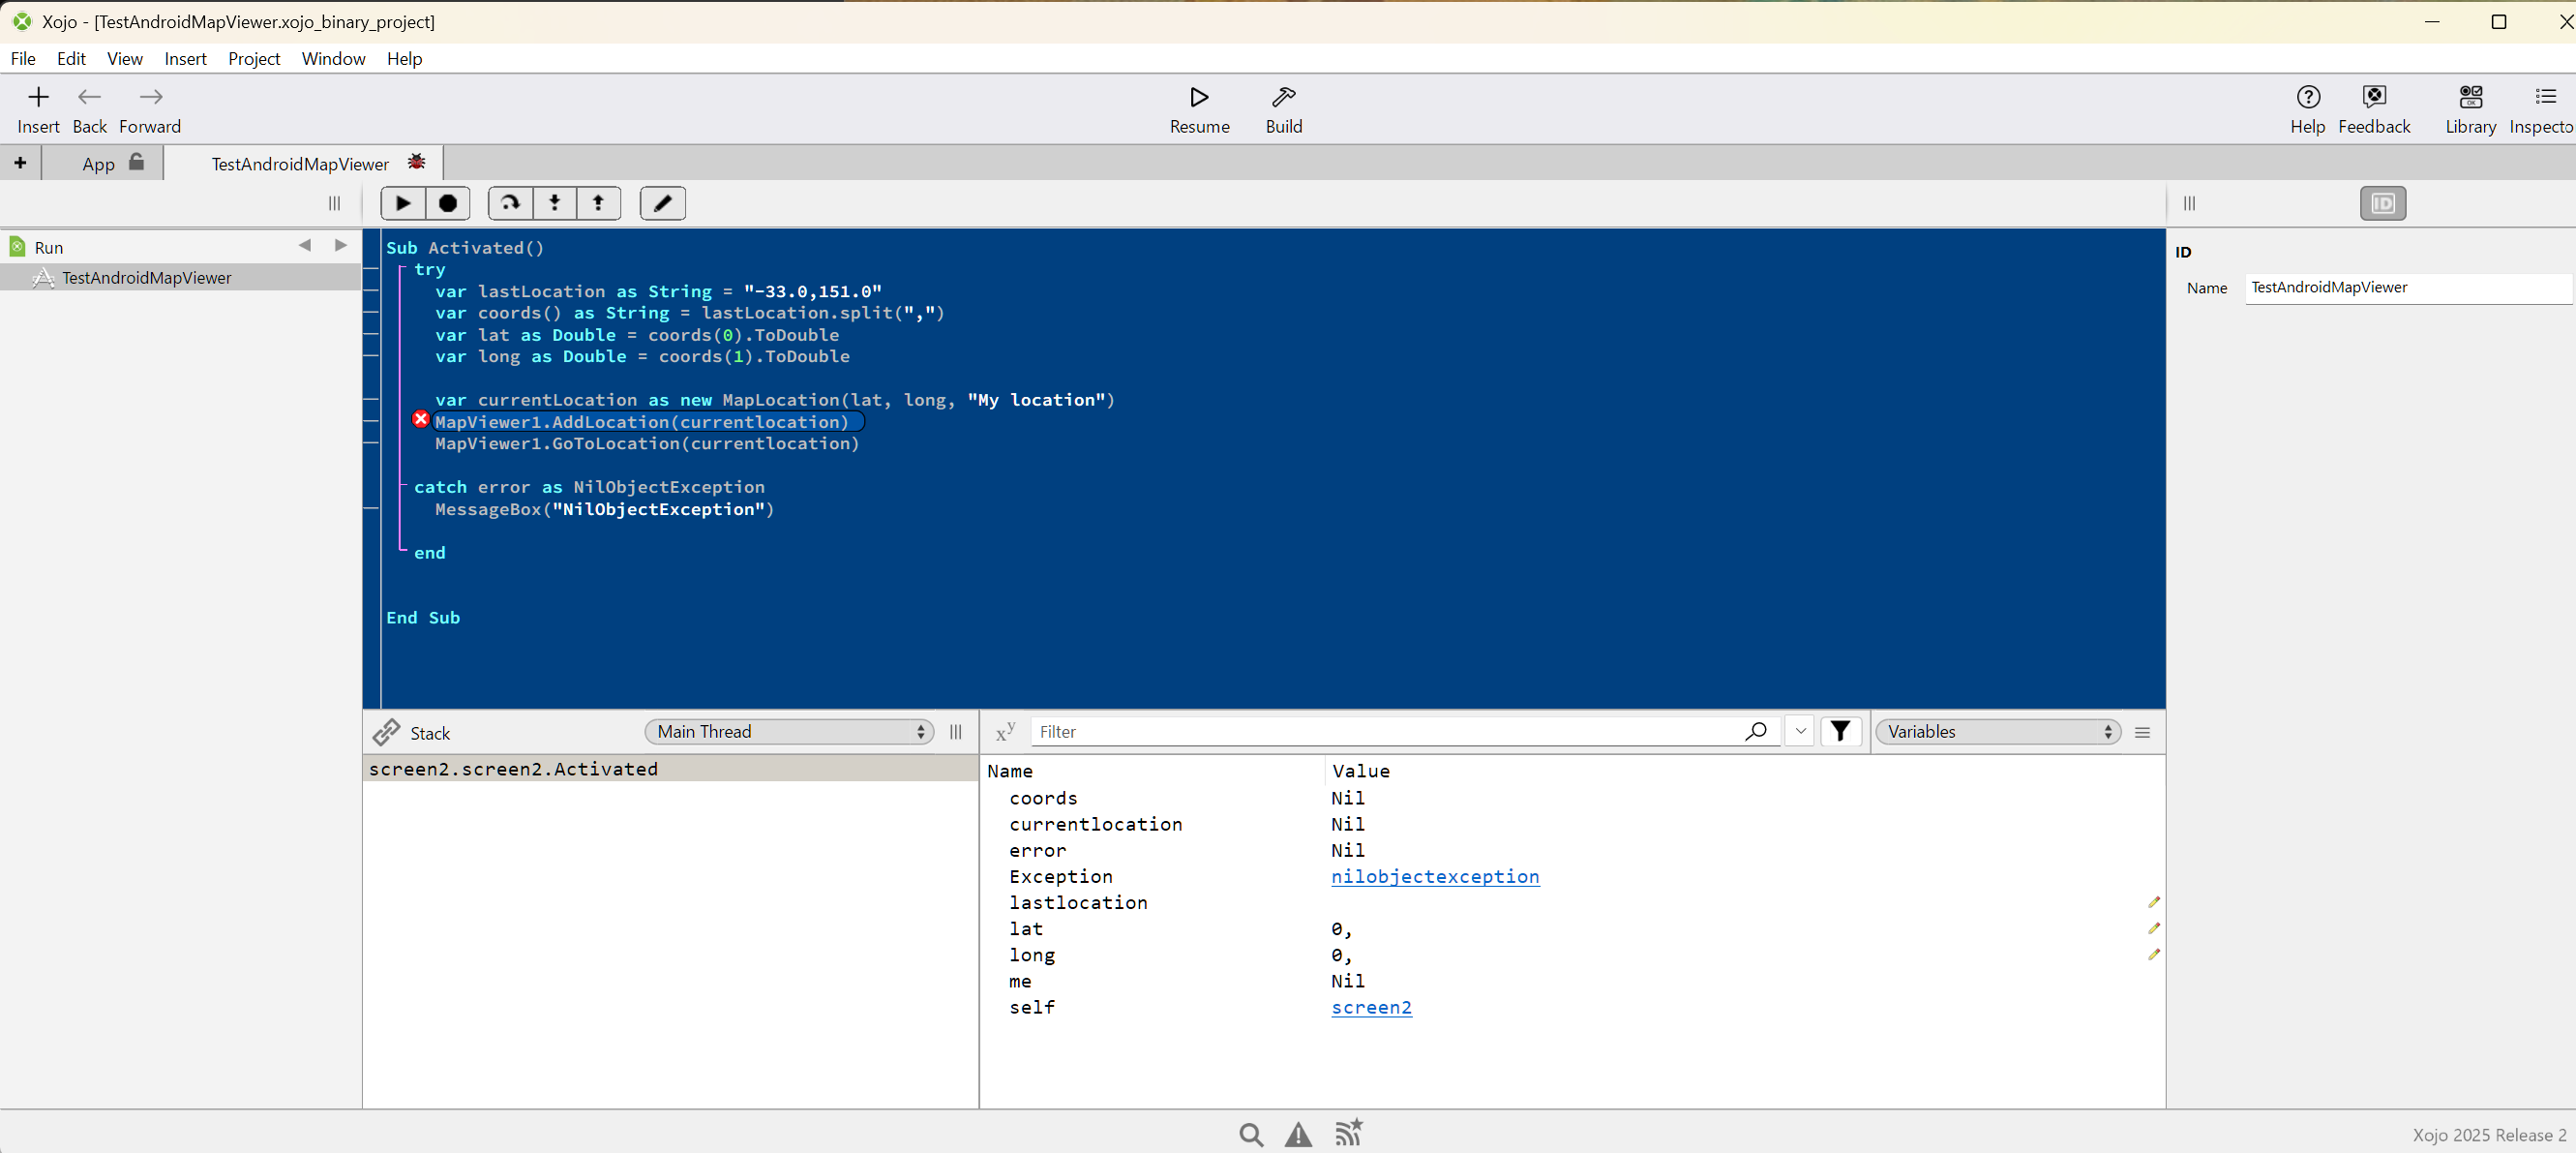Edit lat value with pencil icon
2576x1153 pixels.
click(x=2154, y=928)
